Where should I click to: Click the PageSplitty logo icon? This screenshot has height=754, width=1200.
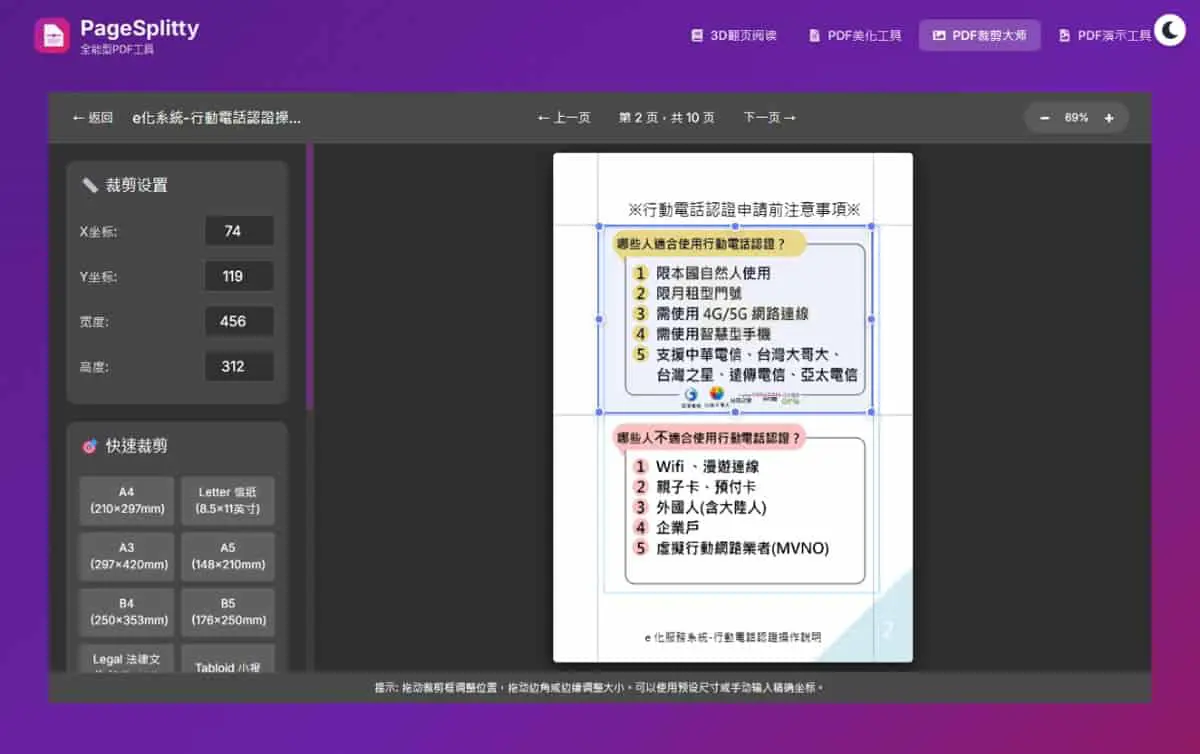[52, 35]
